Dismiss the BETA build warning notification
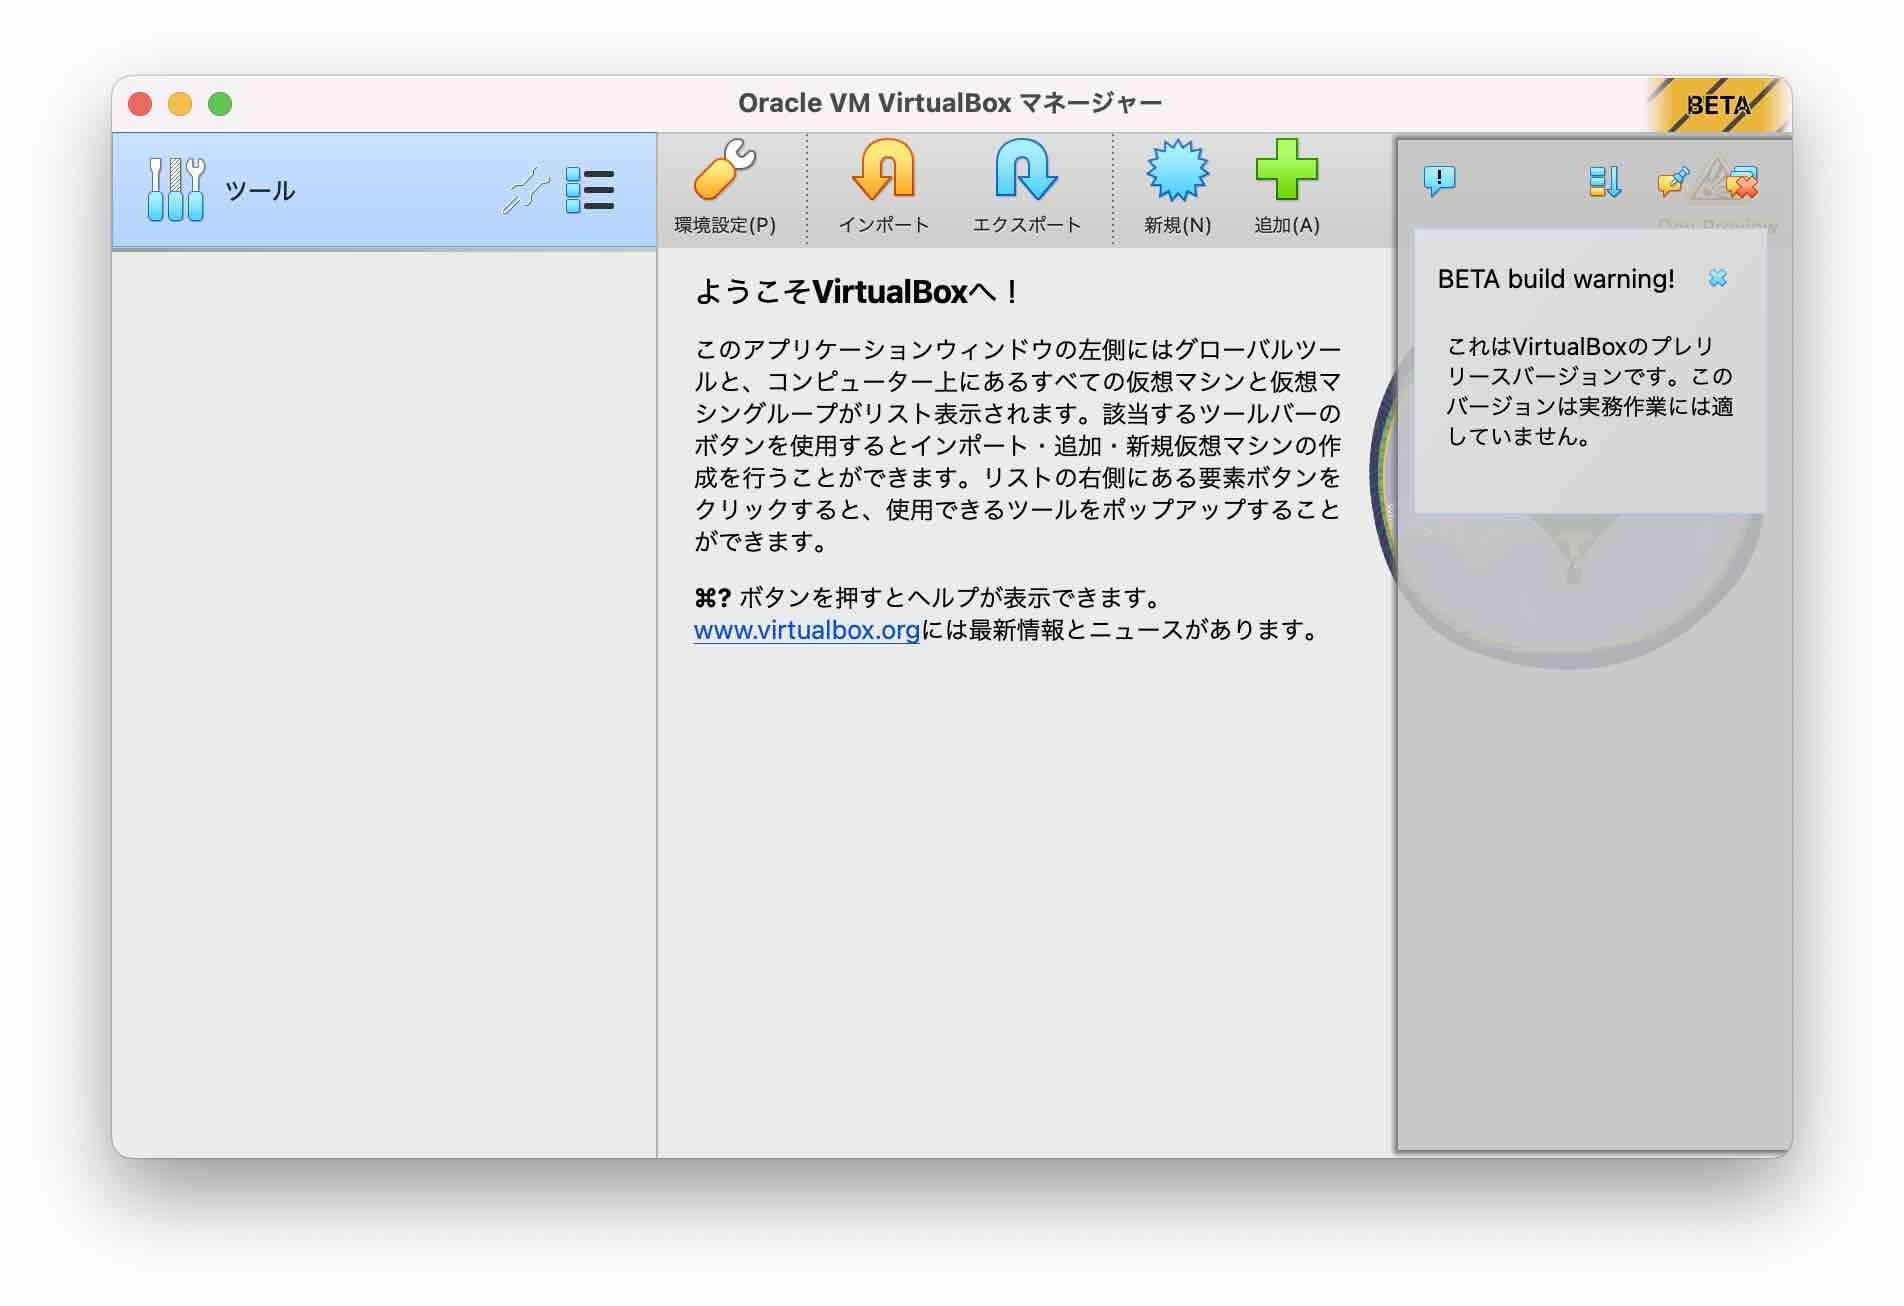Viewport: 1904px width, 1306px height. [x=1717, y=278]
